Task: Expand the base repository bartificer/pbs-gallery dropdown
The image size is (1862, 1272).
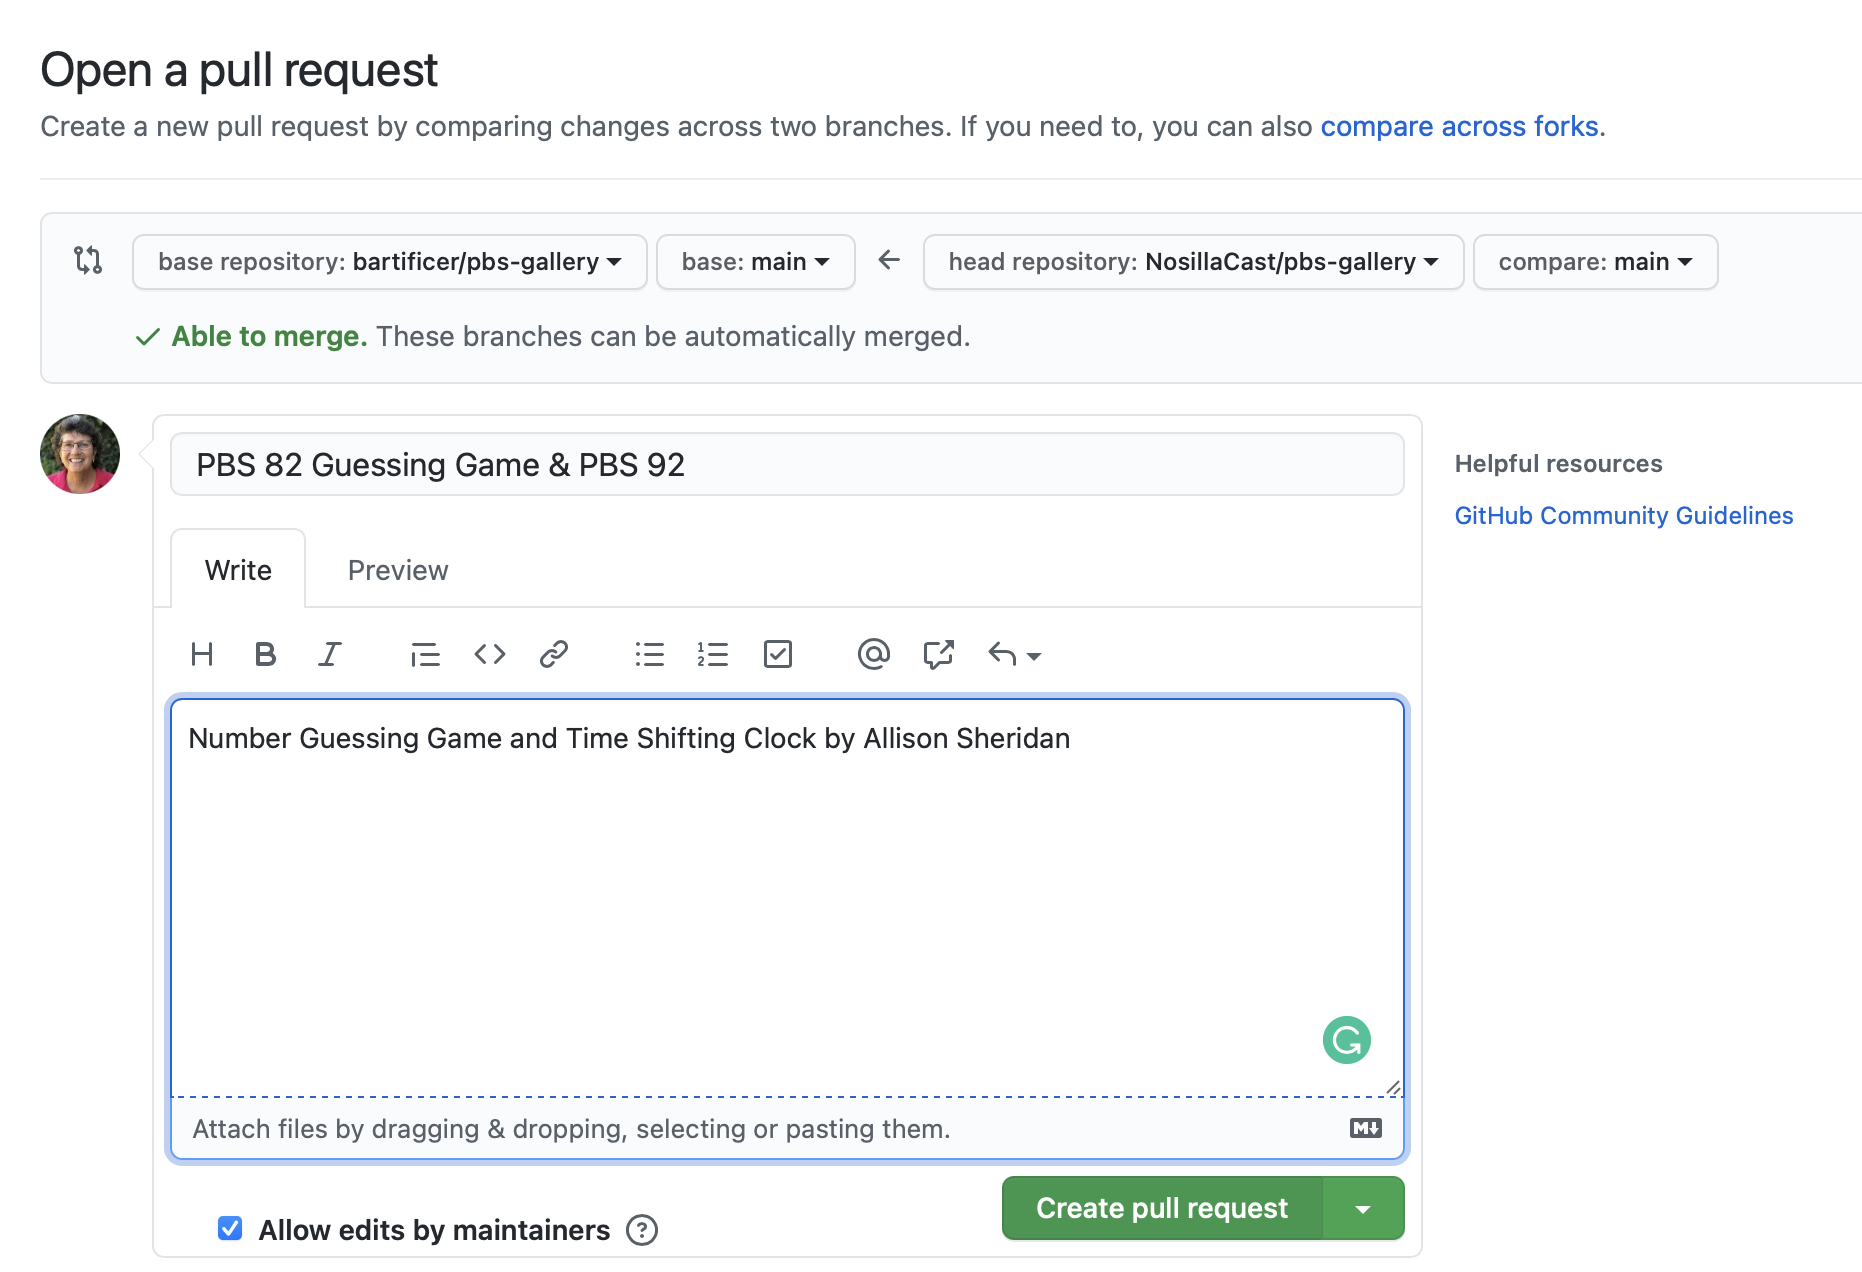Action: pos(390,262)
